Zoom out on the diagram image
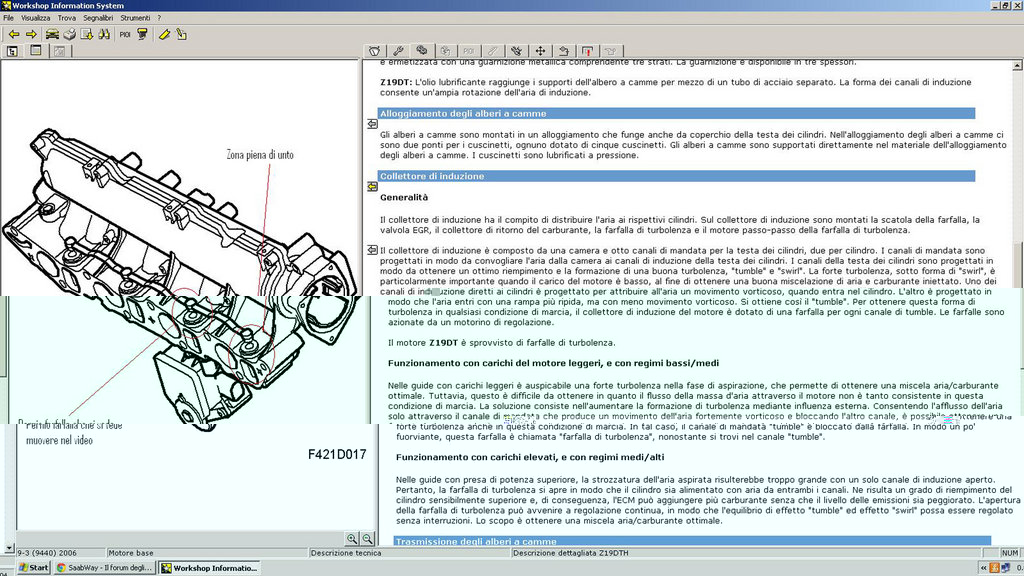The width and height of the screenshot is (1024, 576). click(x=368, y=538)
